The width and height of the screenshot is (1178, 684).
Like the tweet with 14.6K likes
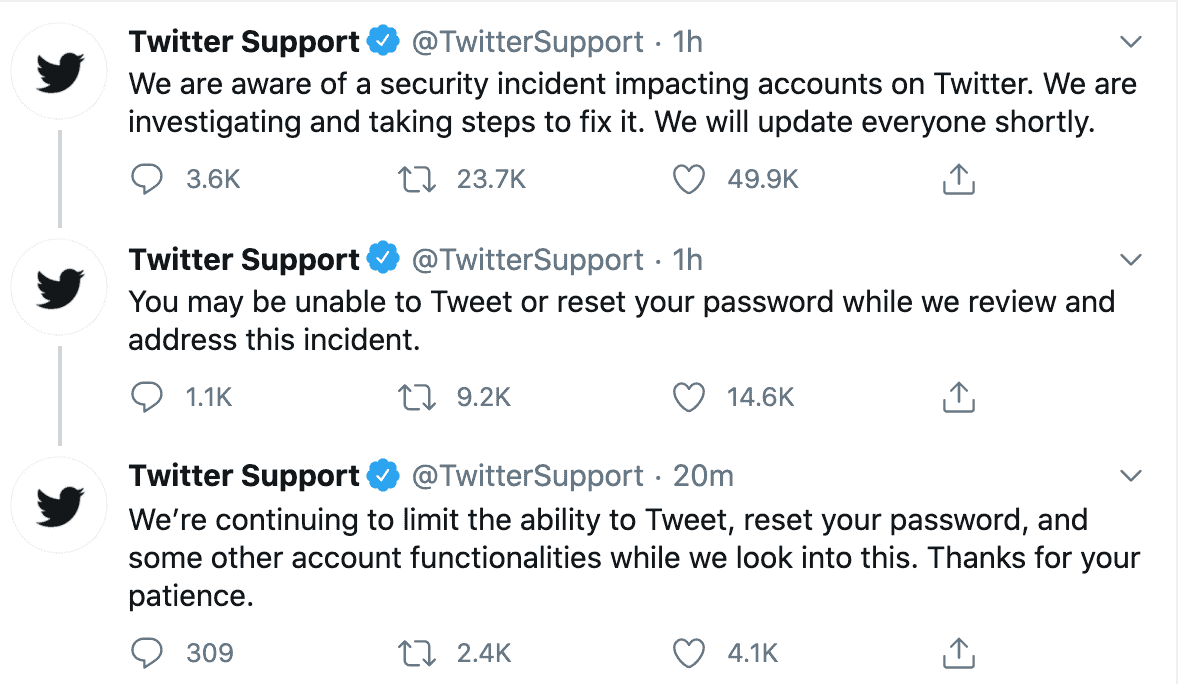pyautogui.click(x=688, y=398)
